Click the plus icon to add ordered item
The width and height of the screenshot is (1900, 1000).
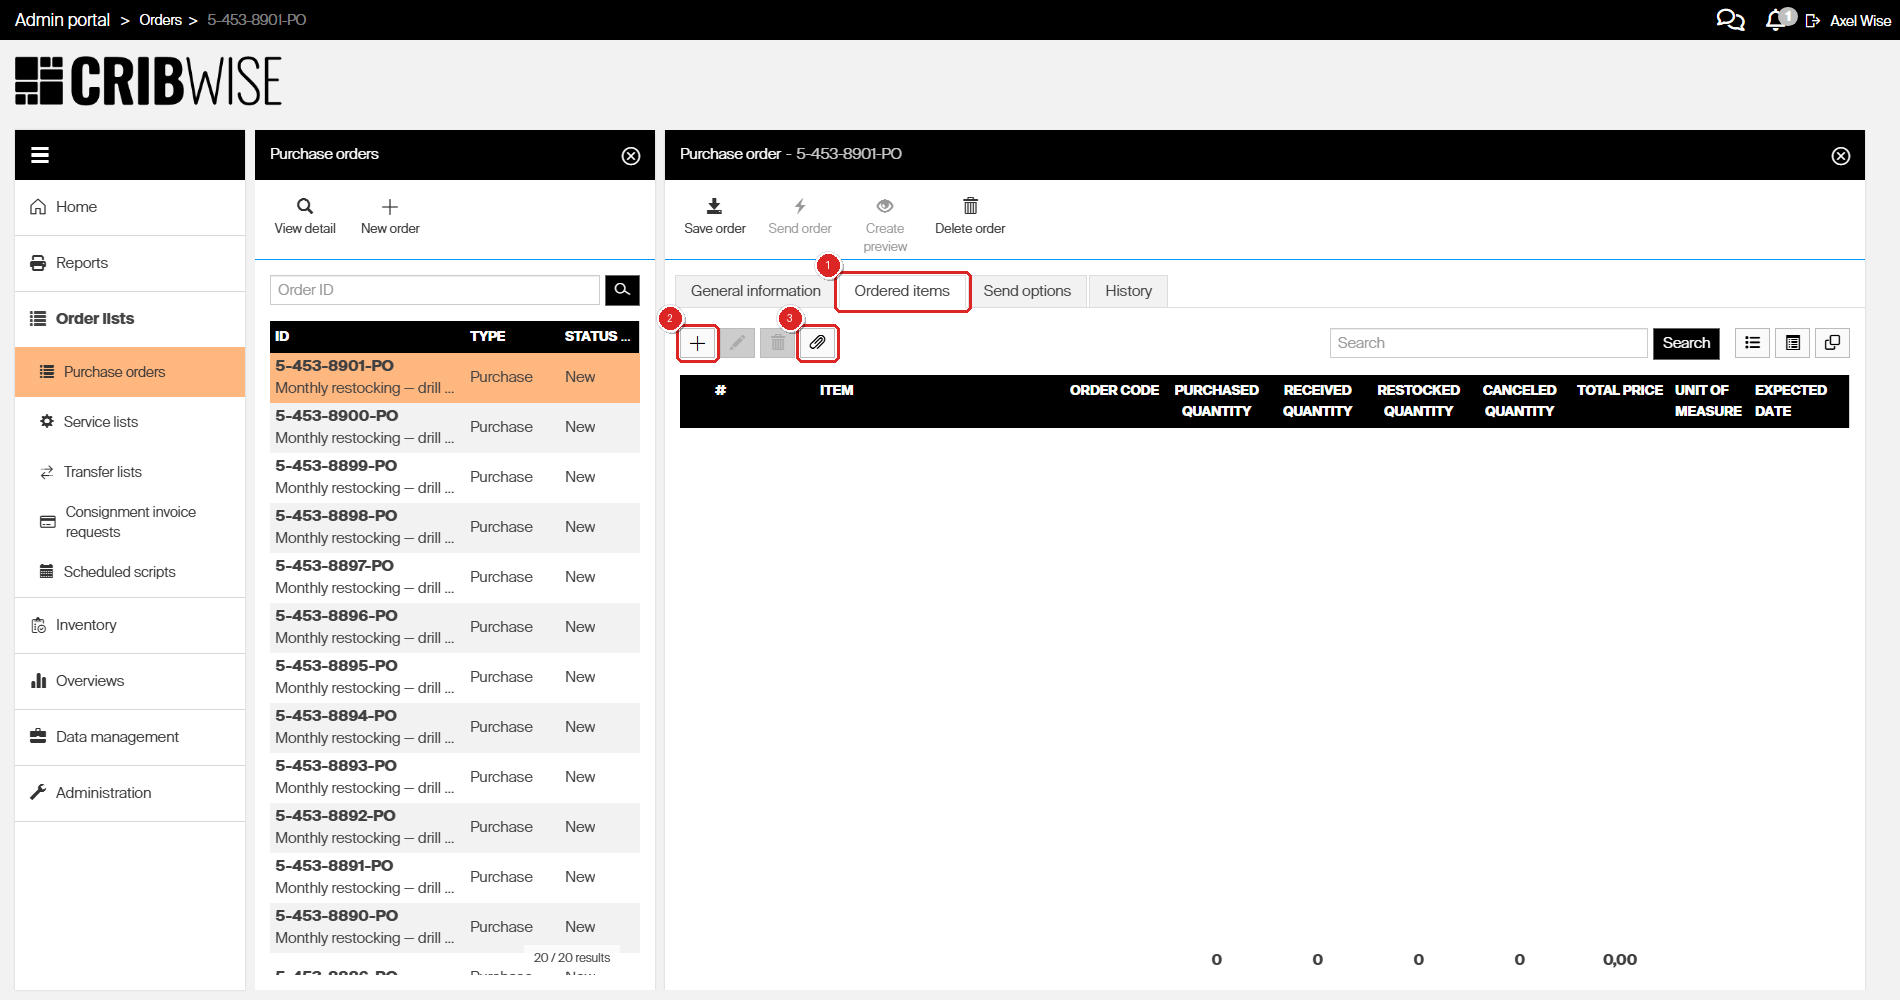[697, 343]
